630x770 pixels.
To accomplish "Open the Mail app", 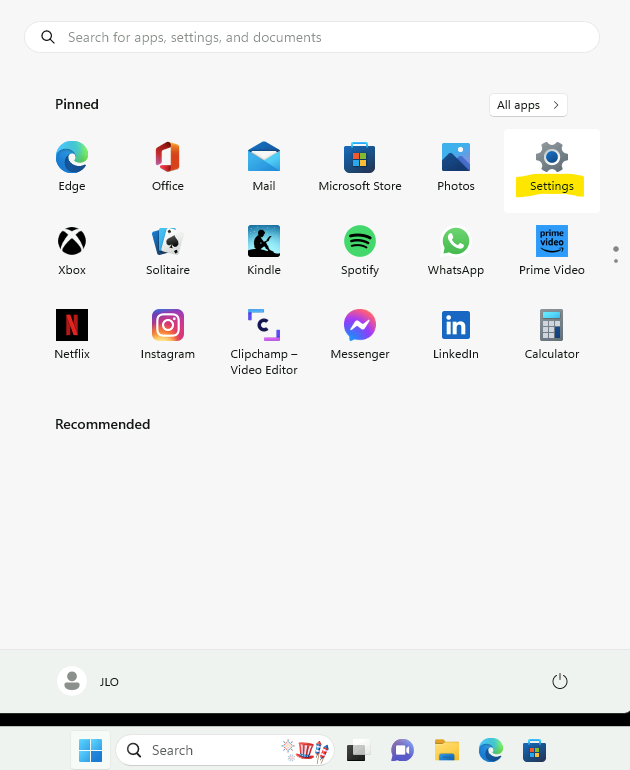I will (x=264, y=168).
